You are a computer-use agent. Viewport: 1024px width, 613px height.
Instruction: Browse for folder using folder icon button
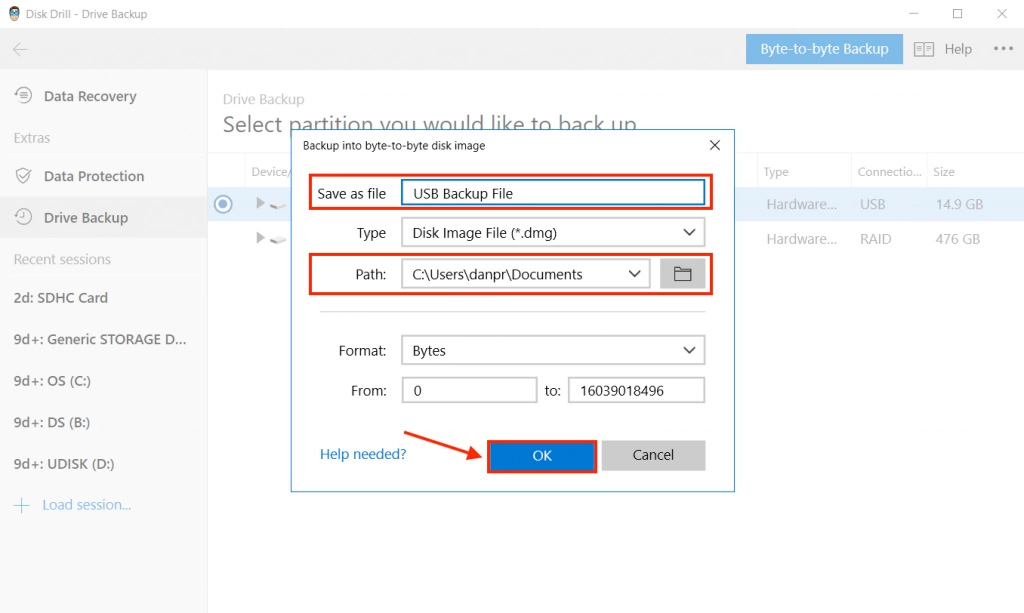click(682, 274)
